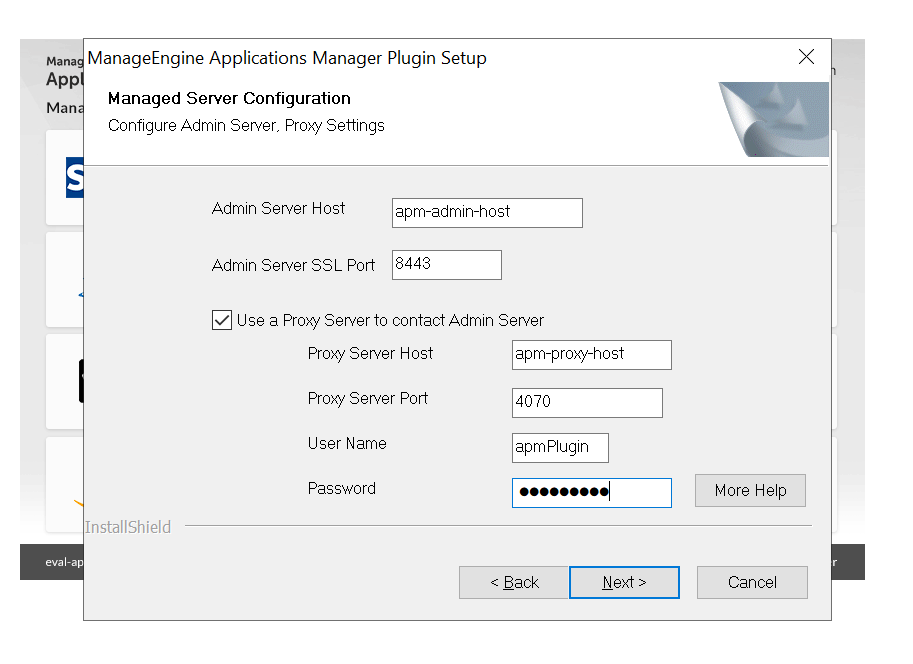Open More Help button
Screen dimensions: 913x664
coord(750,490)
